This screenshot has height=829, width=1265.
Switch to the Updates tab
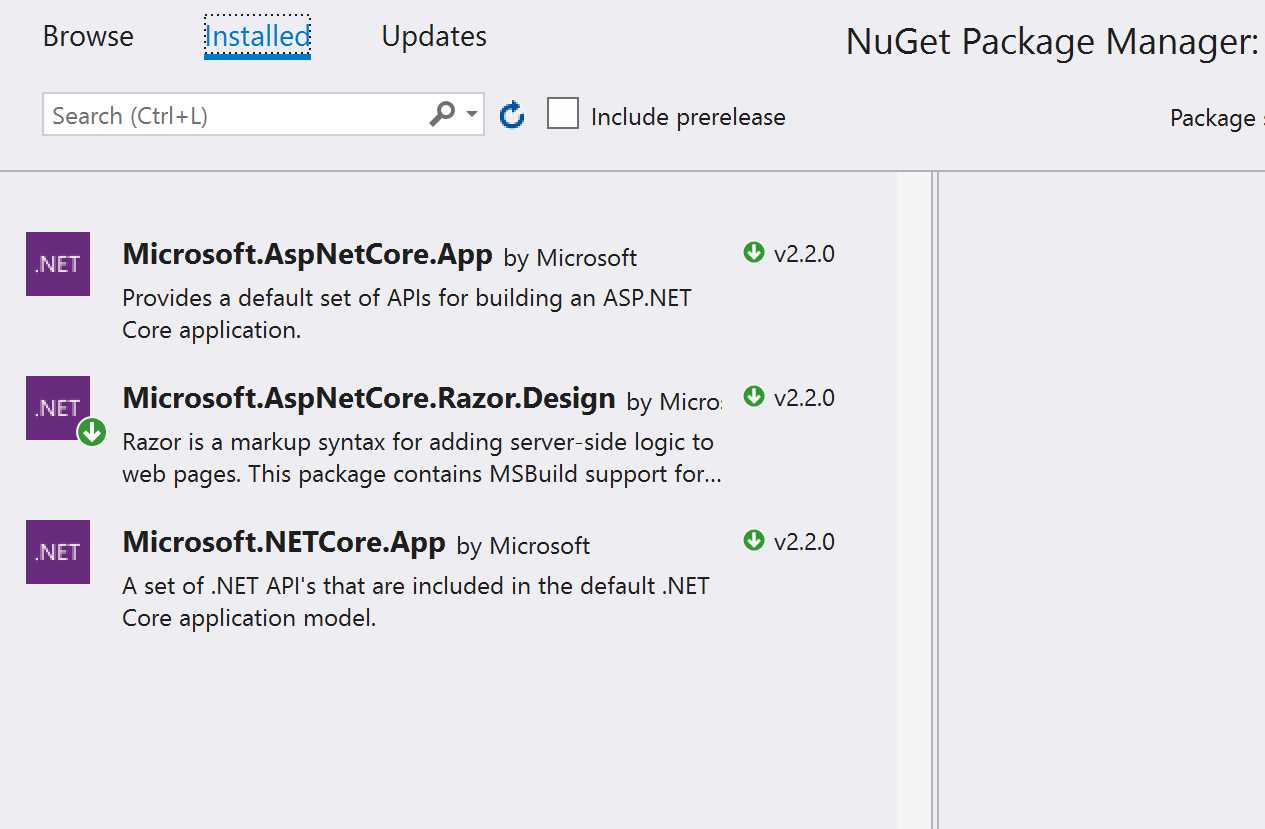tap(434, 36)
